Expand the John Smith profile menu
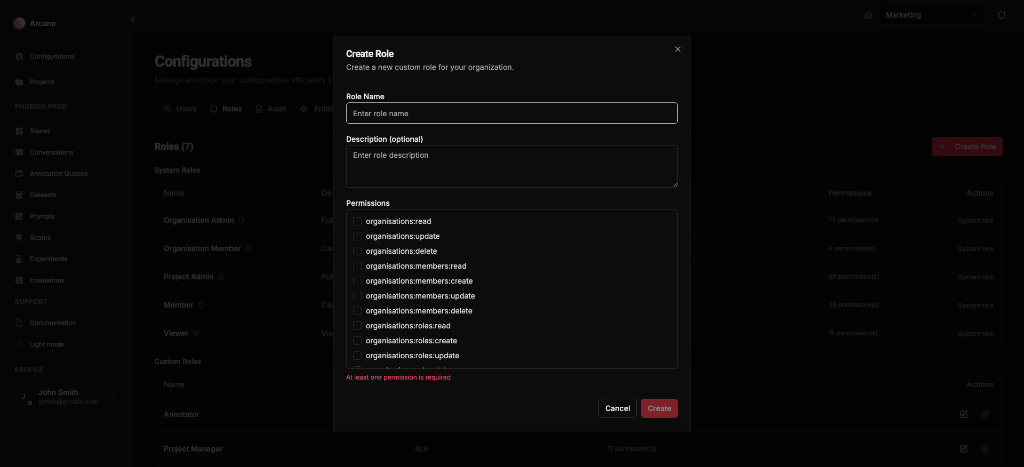1024x467 pixels. click(113, 396)
